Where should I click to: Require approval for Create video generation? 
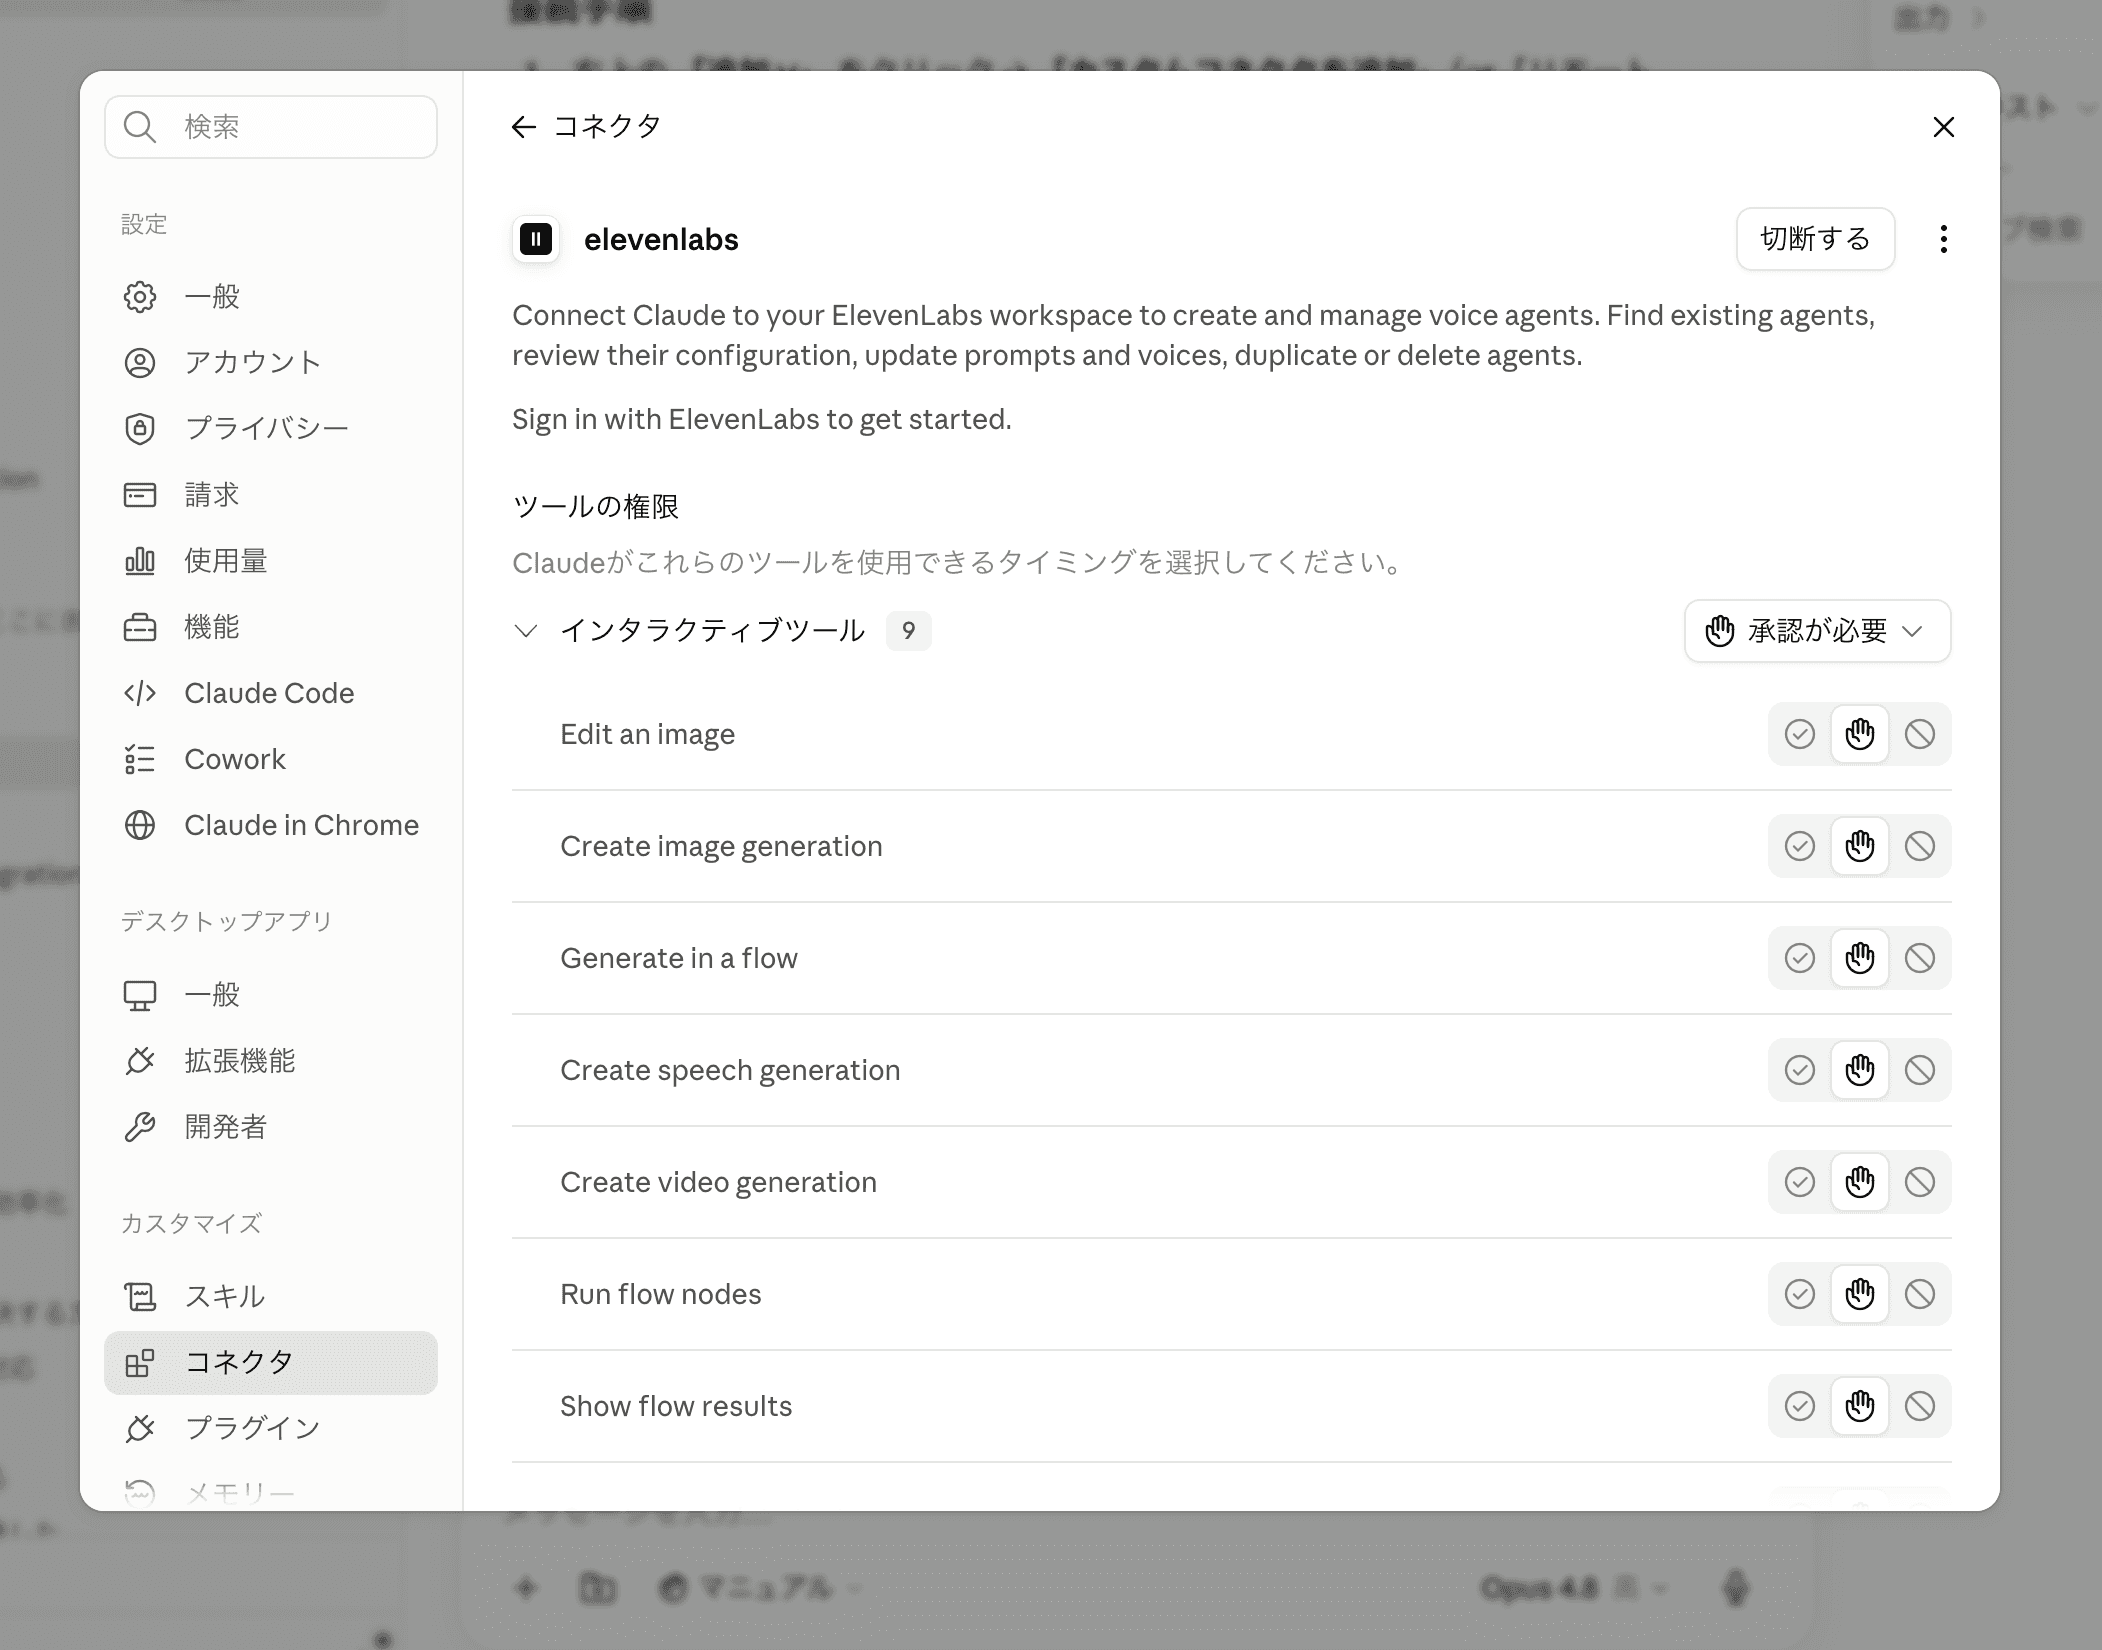[x=1859, y=1183]
